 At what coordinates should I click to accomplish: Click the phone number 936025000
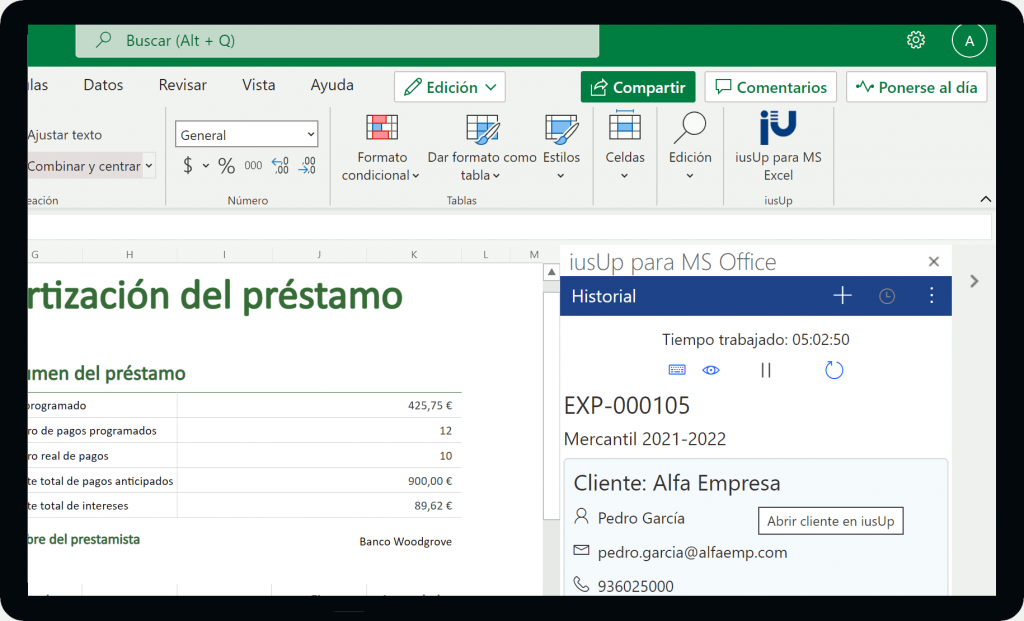pos(635,586)
